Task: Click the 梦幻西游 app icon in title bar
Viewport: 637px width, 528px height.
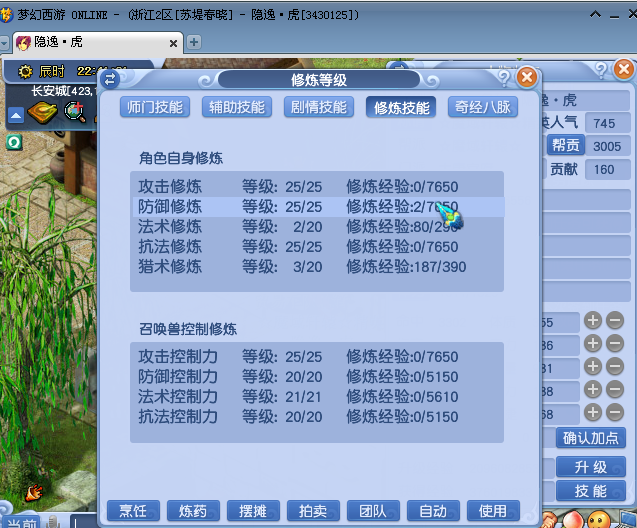Action: tap(6, 15)
